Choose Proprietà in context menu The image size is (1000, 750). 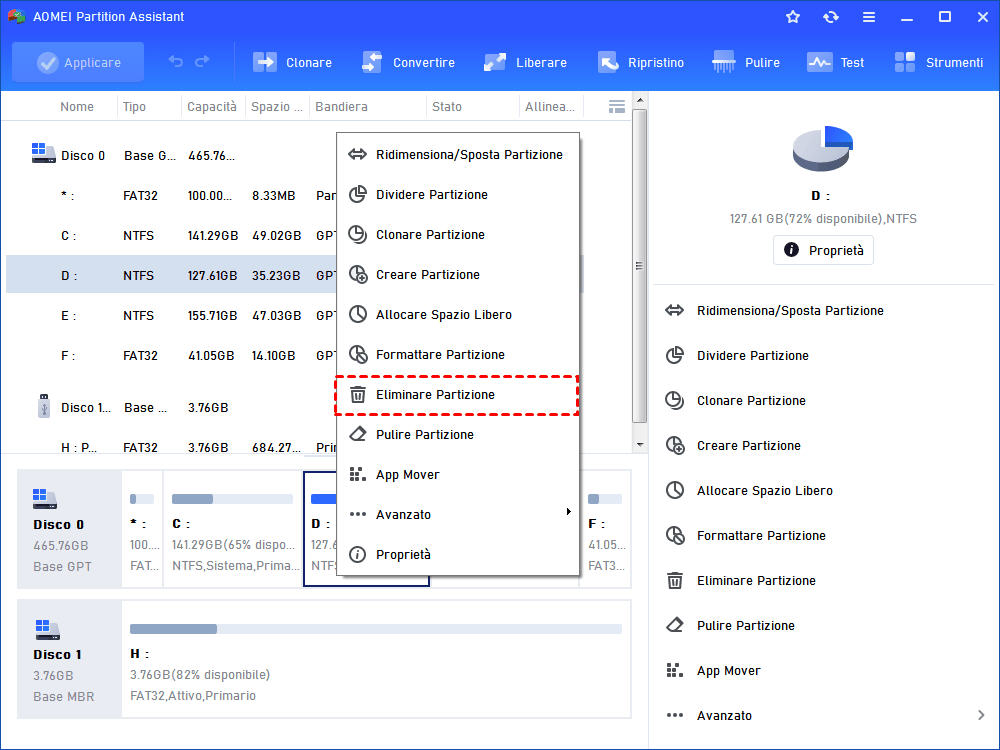458,555
